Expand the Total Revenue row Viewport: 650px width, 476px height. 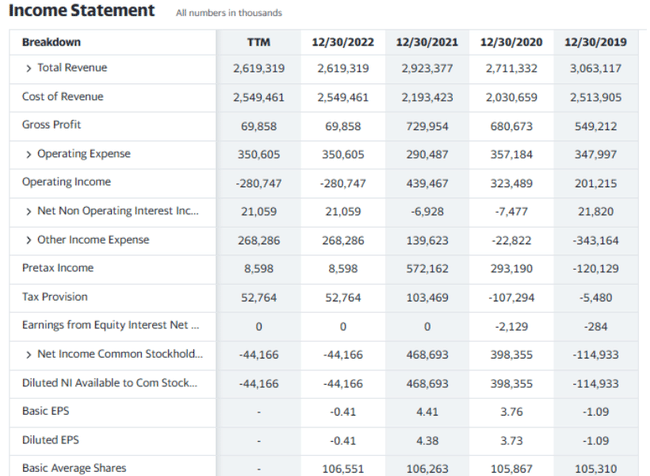[x=29, y=68]
